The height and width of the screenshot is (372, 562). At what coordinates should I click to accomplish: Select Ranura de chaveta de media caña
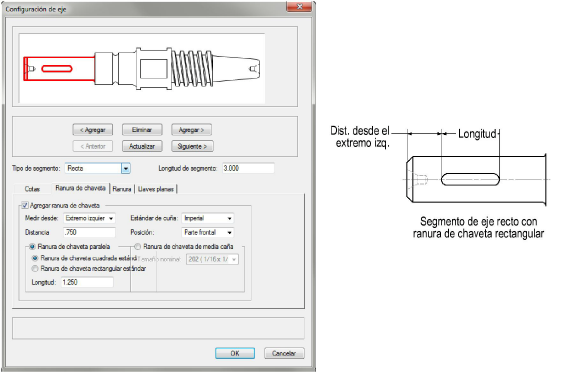click(x=137, y=247)
